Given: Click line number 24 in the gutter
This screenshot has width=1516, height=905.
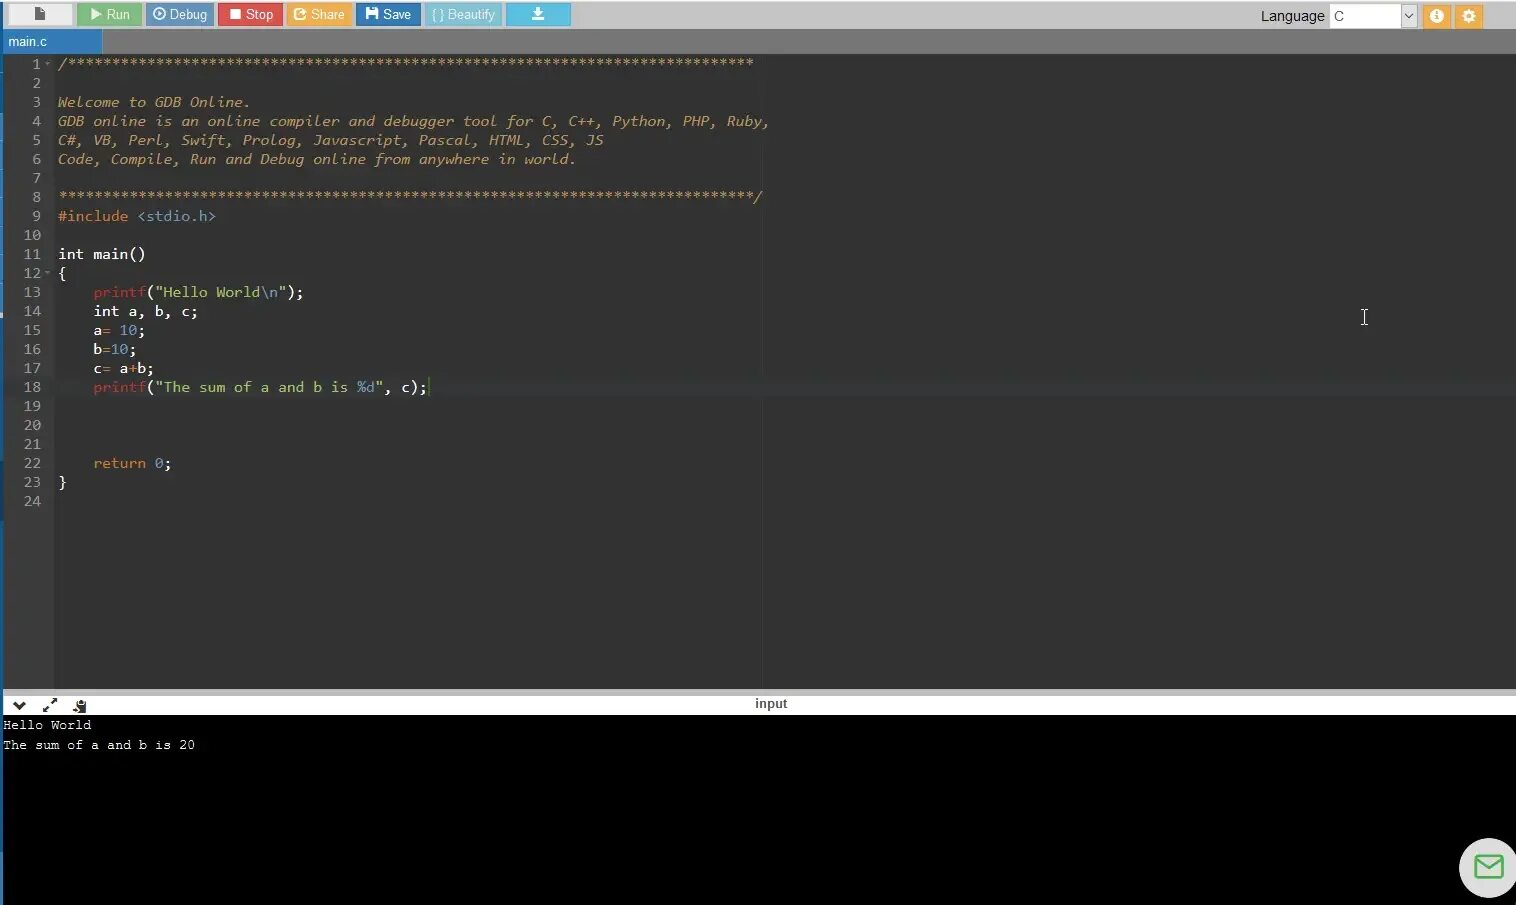Looking at the screenshot, I should pos(32,501).
